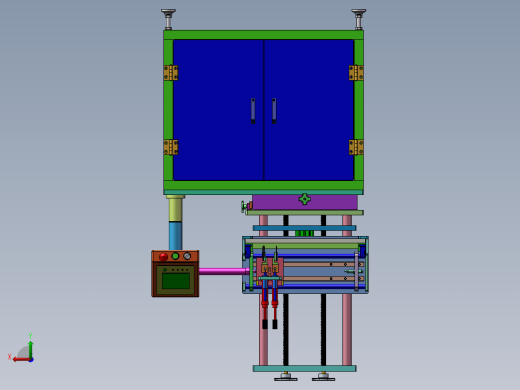Click the green start button on control box
The width and height of the screenshot is (520, 390).
pyautogui.click(x=175, y=256)
